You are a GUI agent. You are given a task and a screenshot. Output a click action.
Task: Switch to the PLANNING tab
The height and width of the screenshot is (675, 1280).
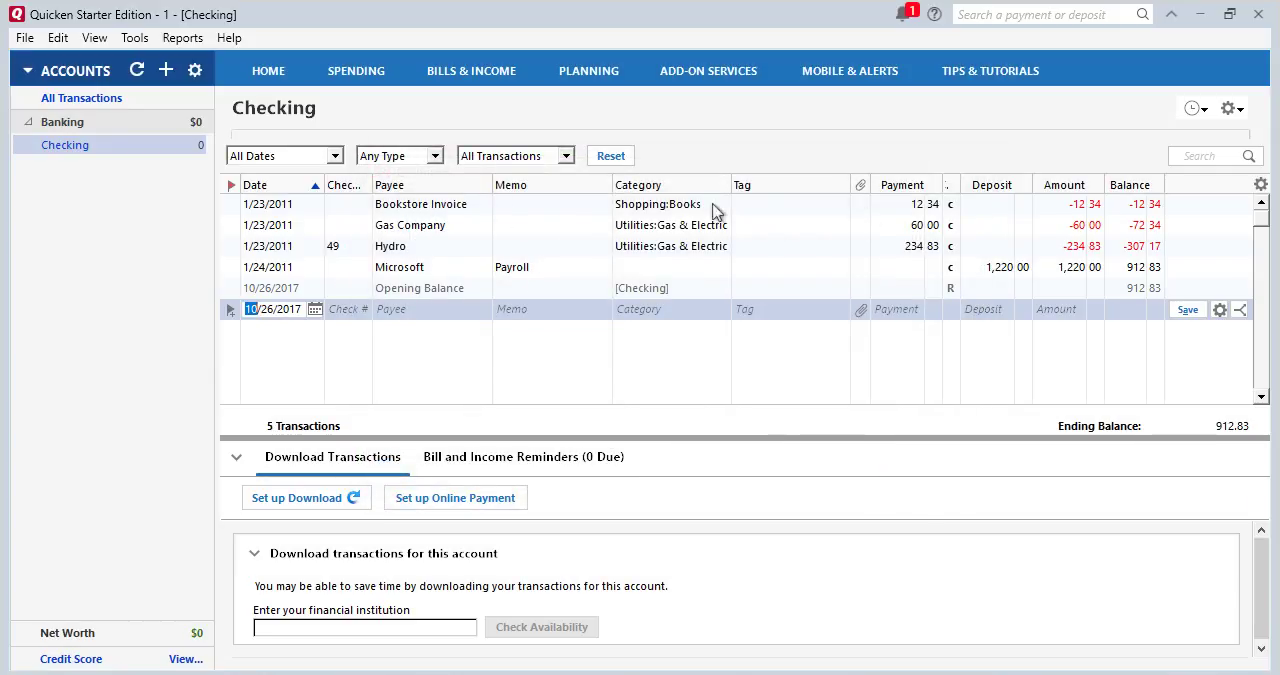coord(589,71)
